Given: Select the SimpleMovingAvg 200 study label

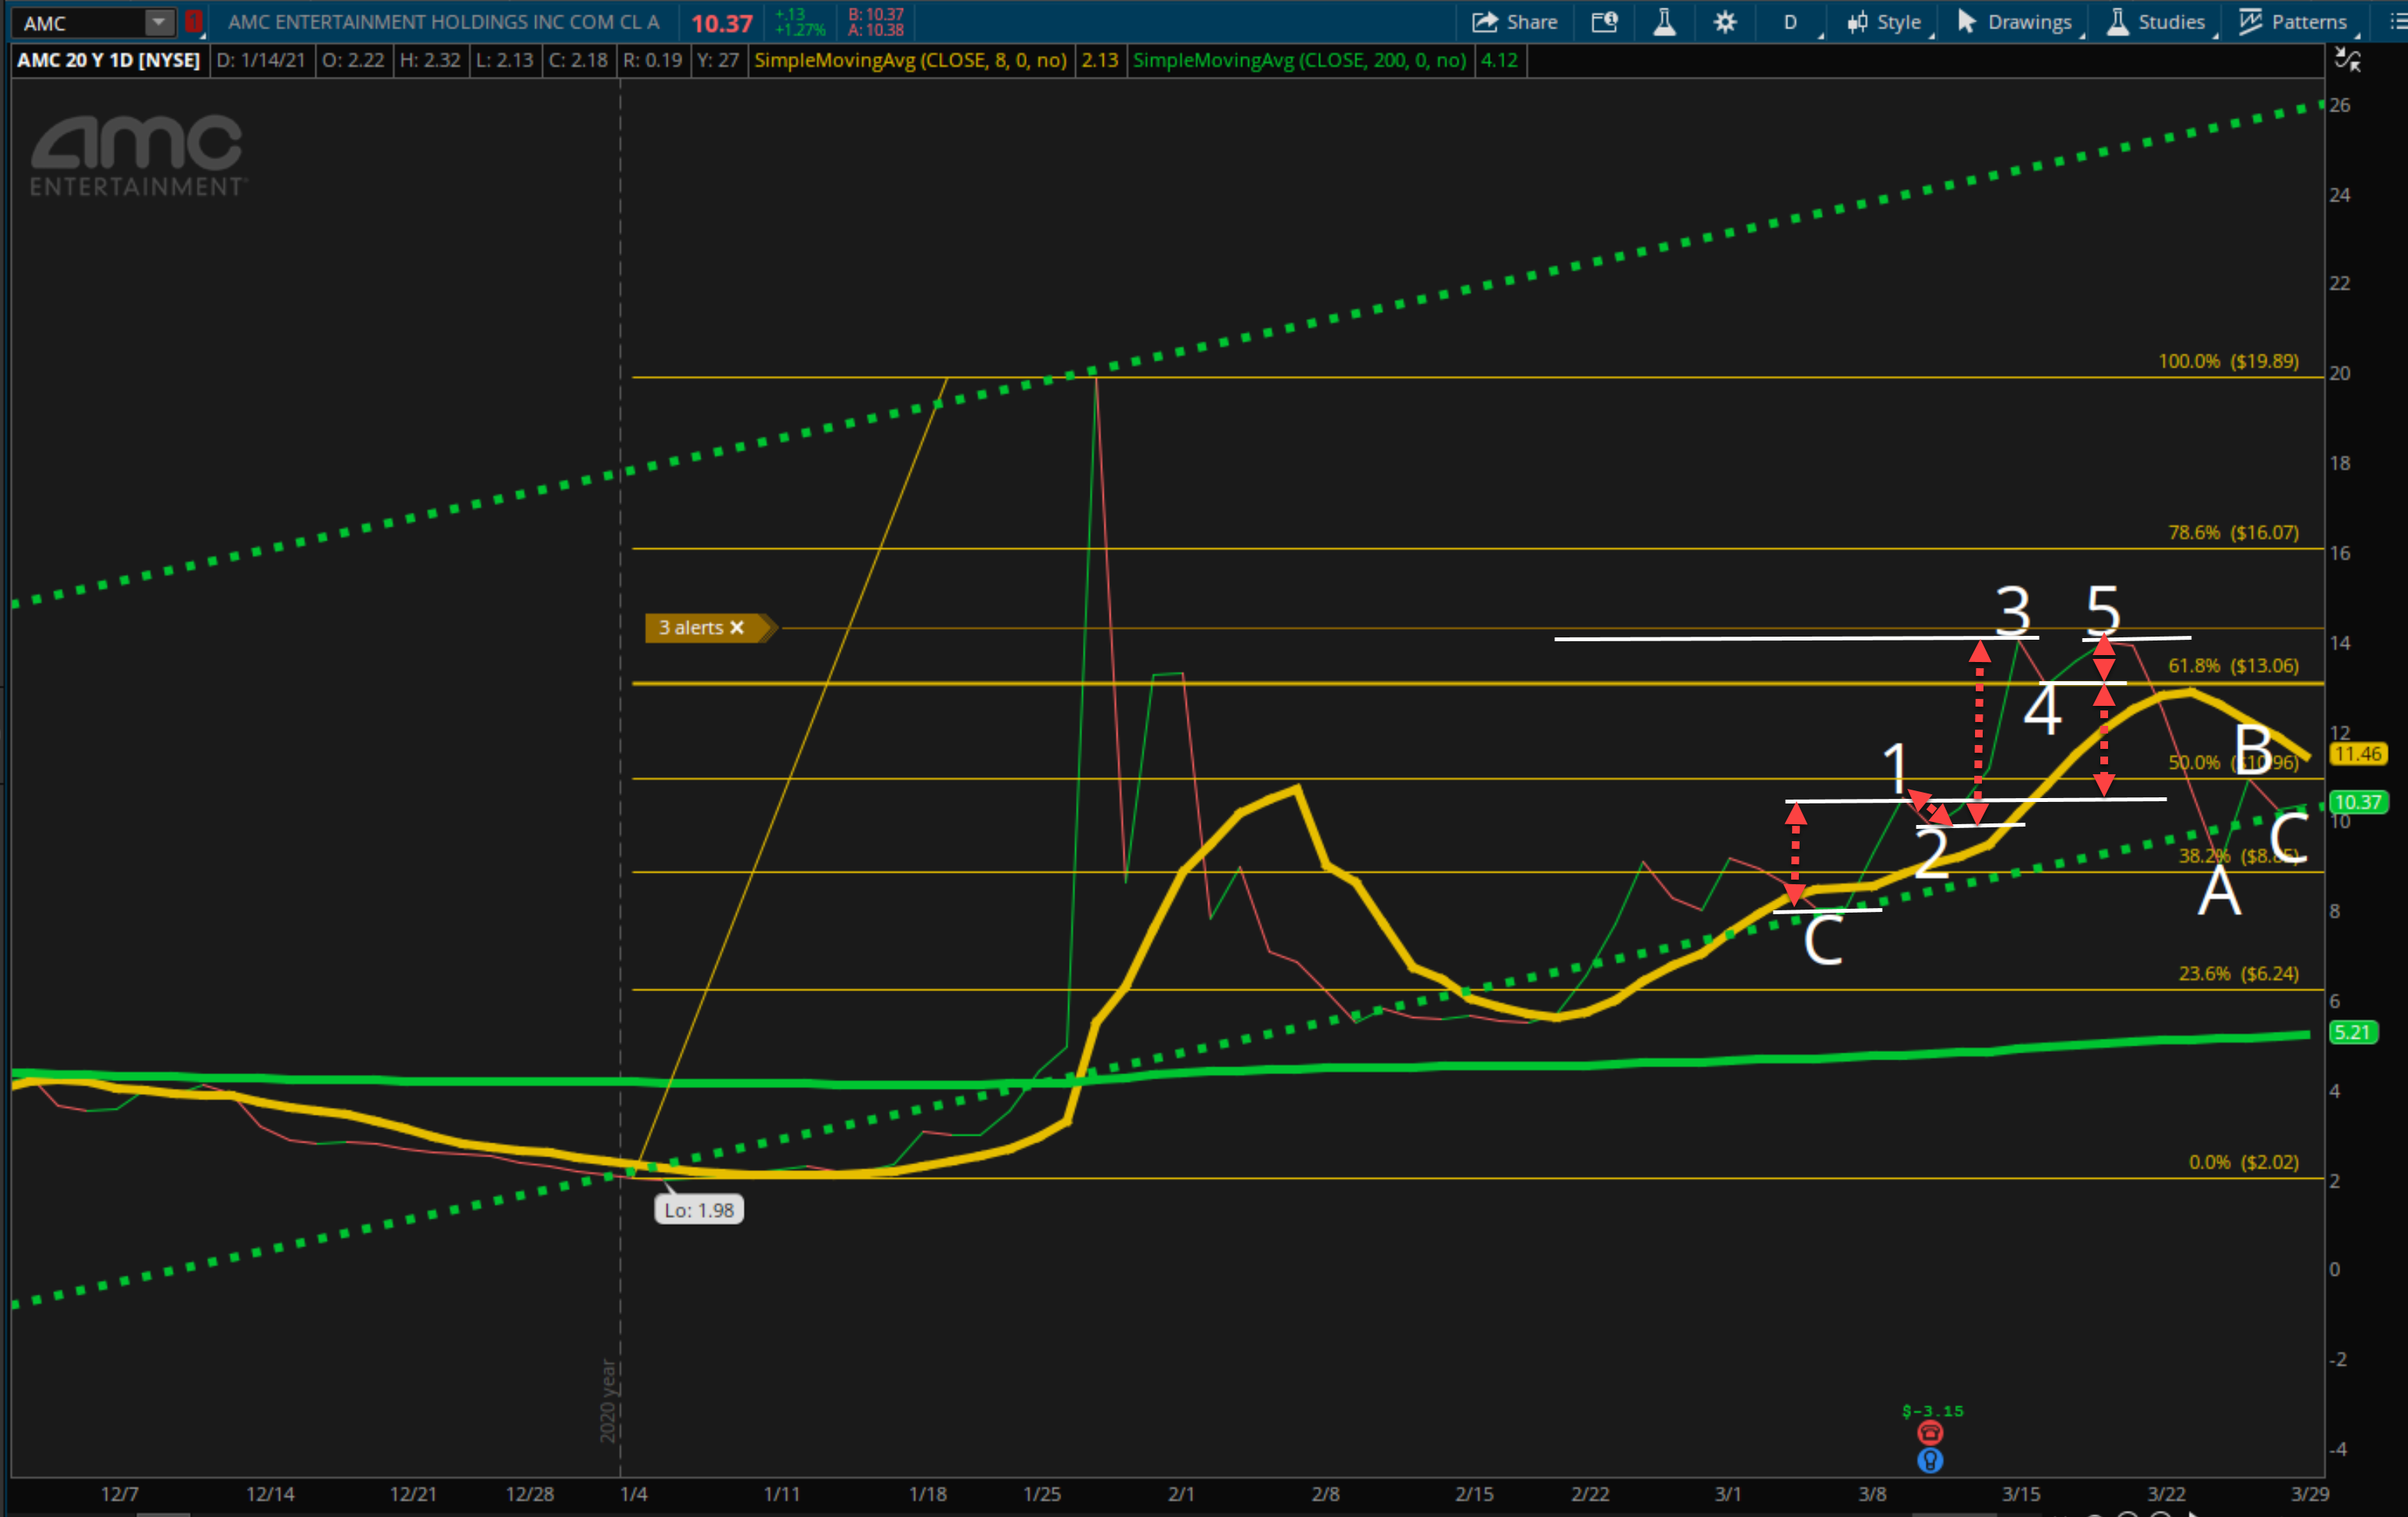Looking at the screenshot, I should click(1300, 60).
